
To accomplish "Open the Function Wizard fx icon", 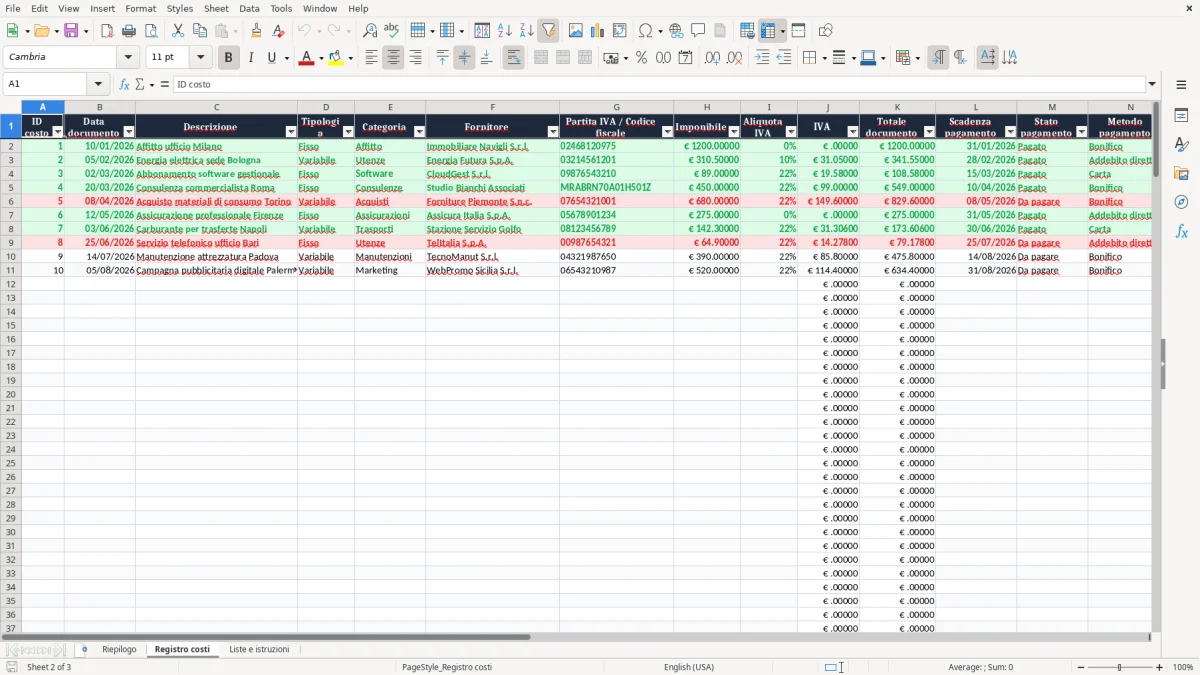I will point(124,84).
